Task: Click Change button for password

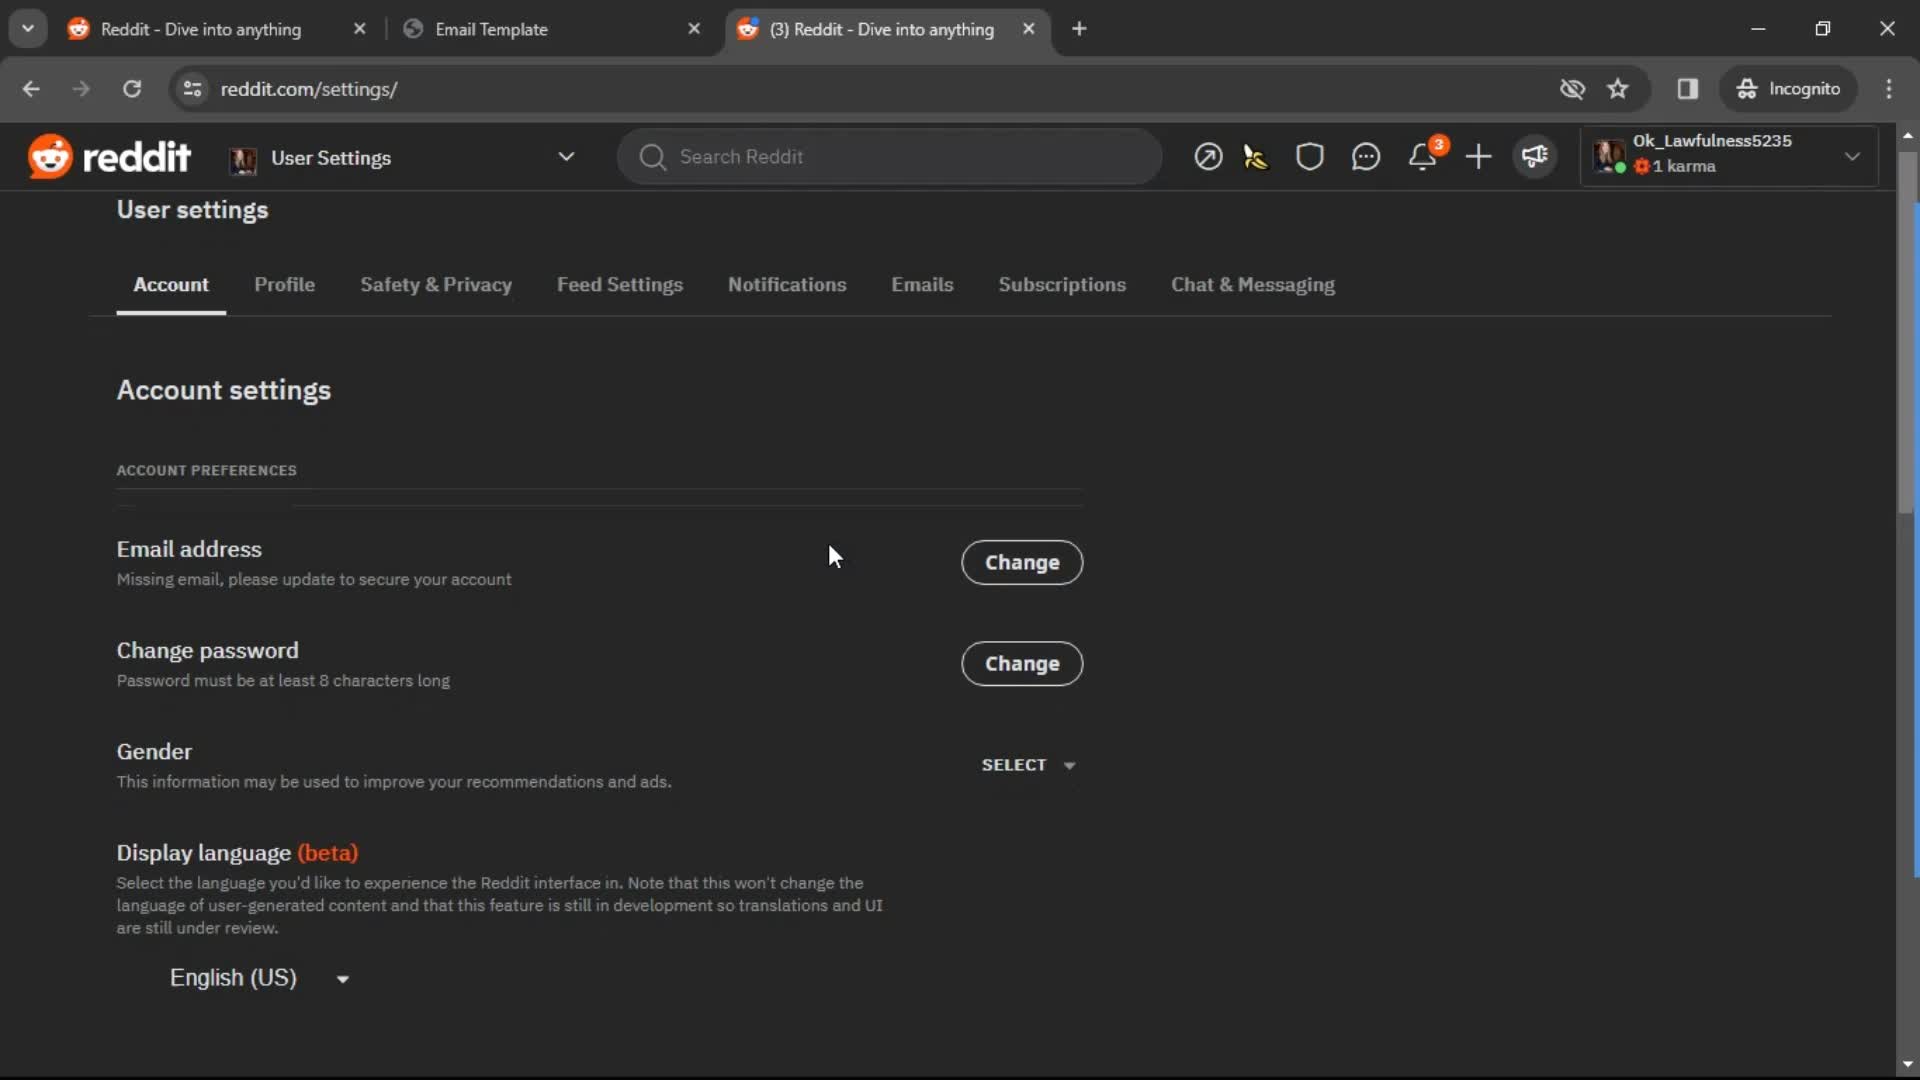Action: point(1023,663)
